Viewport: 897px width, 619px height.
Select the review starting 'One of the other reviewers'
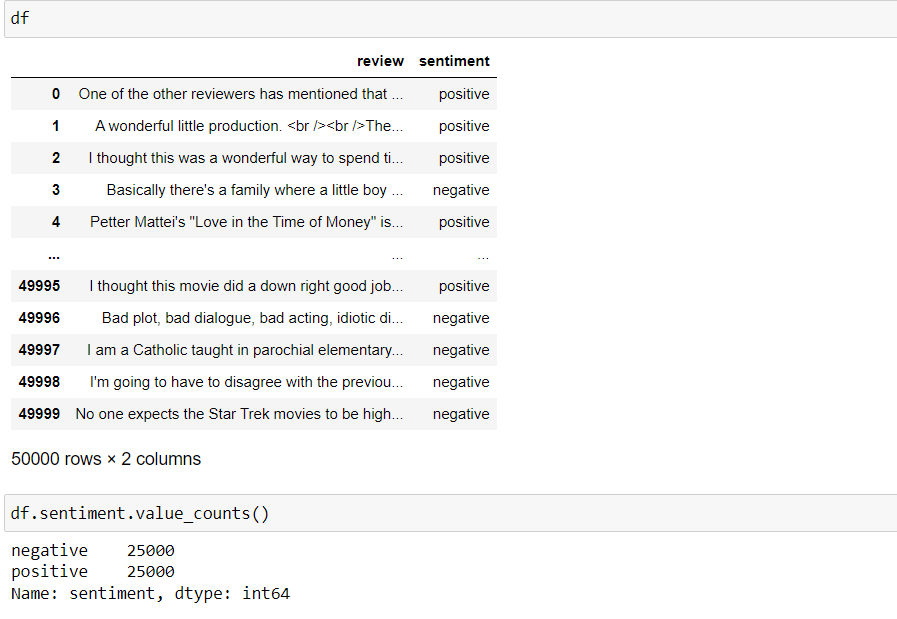click(x=241, y=94)
